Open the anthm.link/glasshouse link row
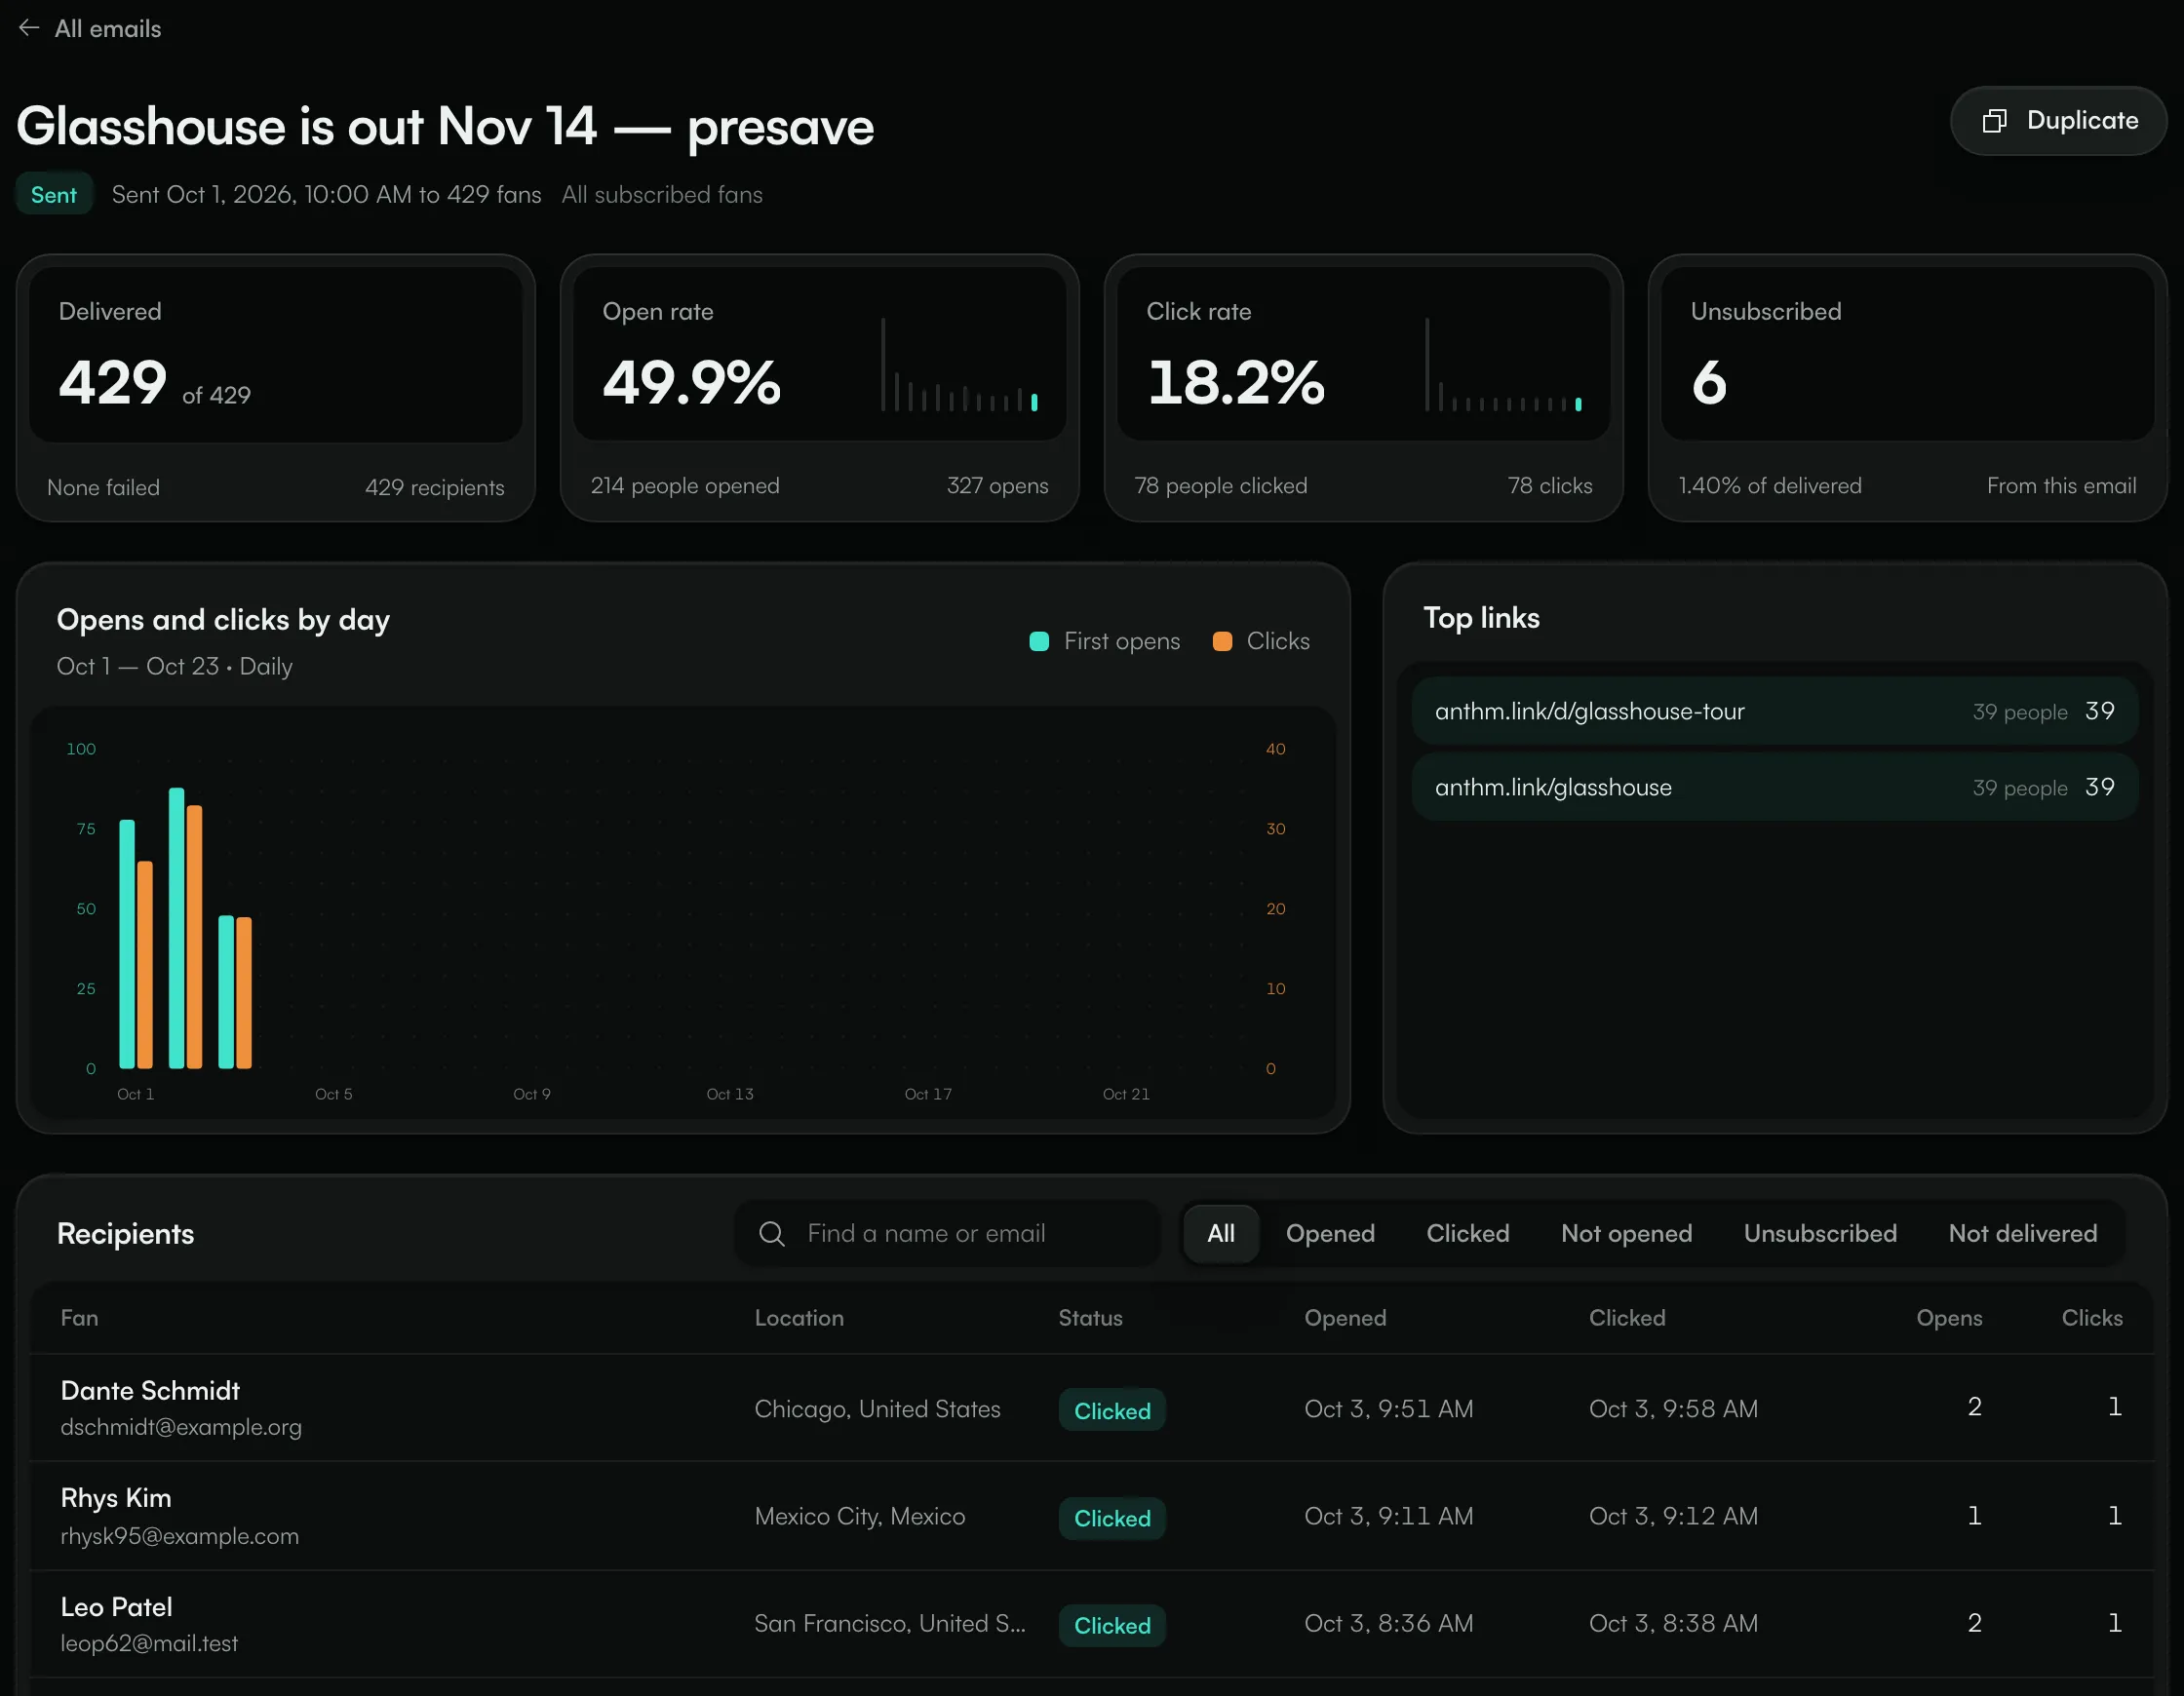 click(x=1774, y=787)
